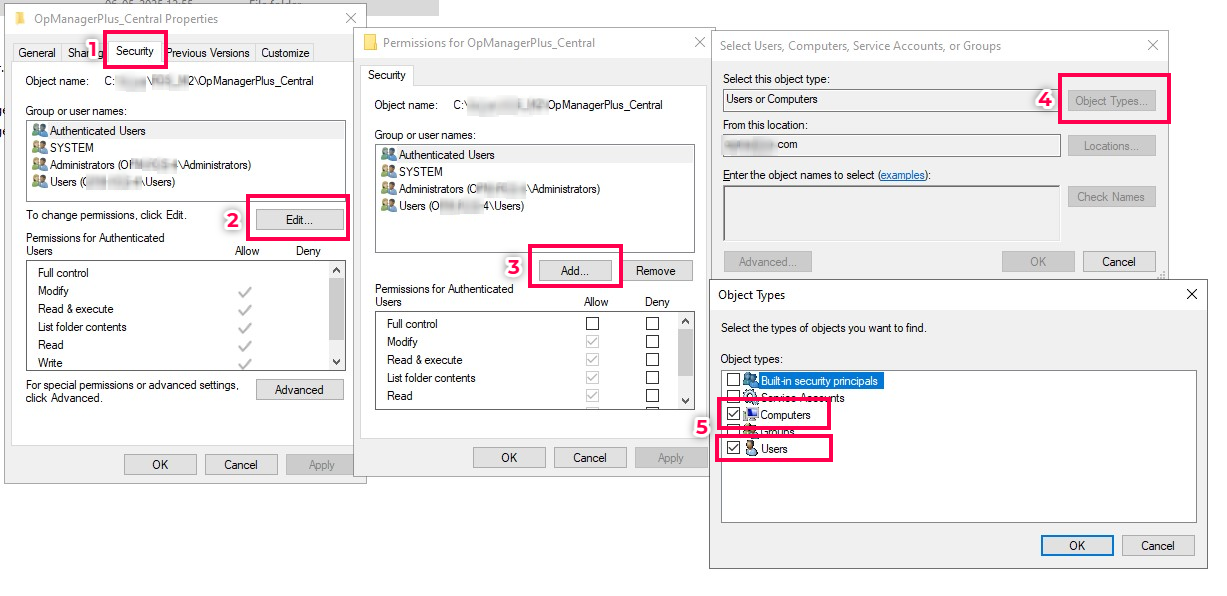Tick Deny checkbox for Read & execute

coord(653,359)
